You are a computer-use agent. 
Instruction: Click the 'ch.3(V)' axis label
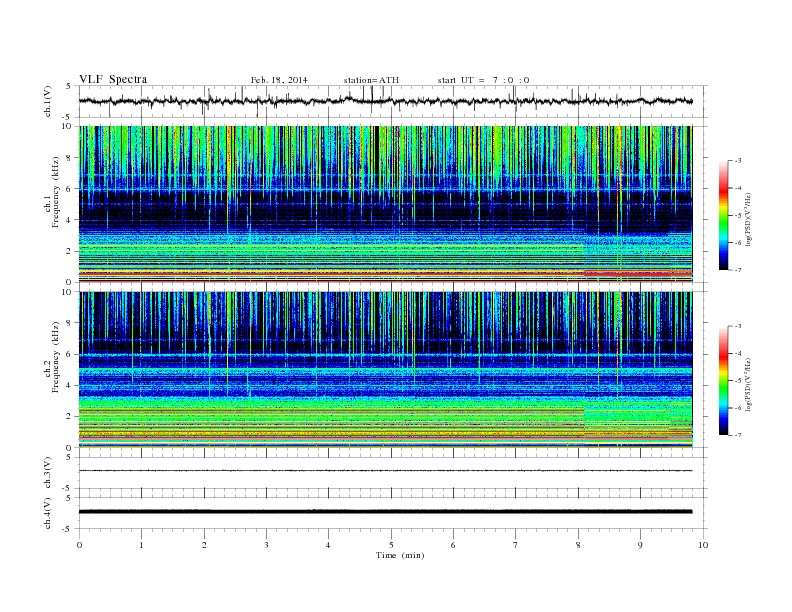click(47, 473)
